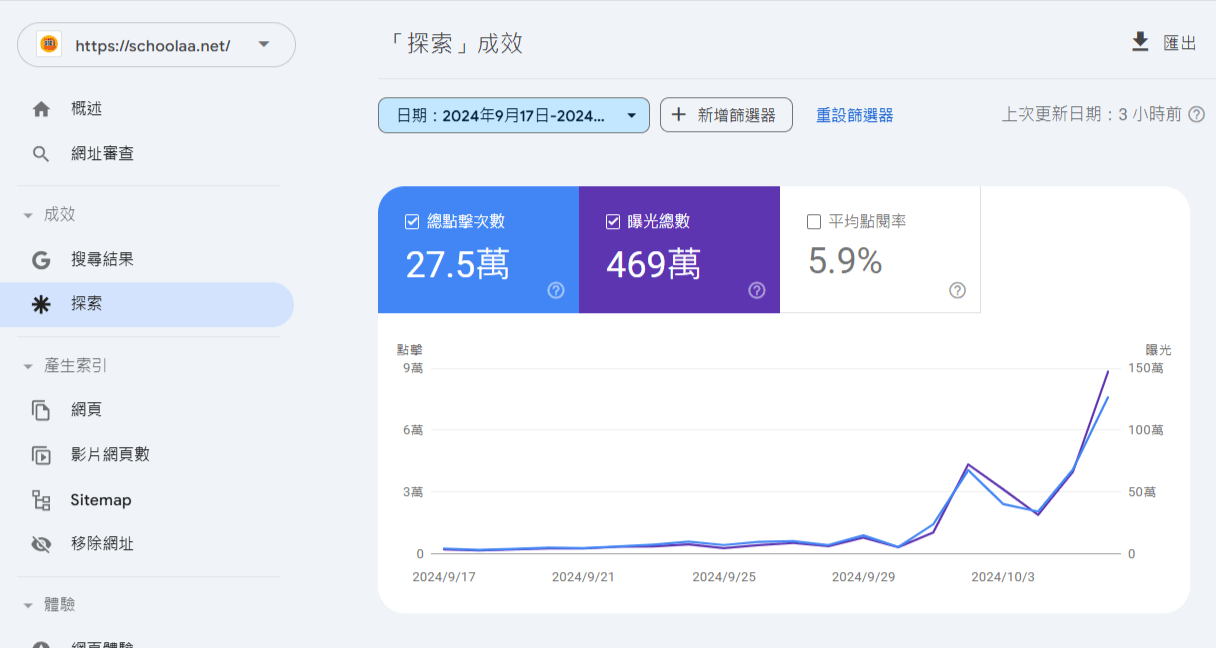The image size is (1216, 648).
Task: Click the 影片網頁數 video icon
Action: (x=41, y=455)
